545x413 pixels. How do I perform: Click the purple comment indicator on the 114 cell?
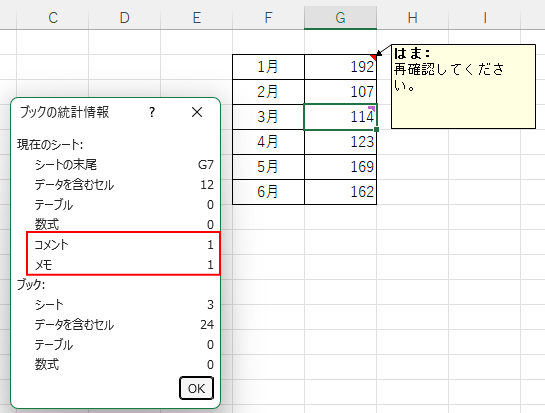[x=372, y=108]
